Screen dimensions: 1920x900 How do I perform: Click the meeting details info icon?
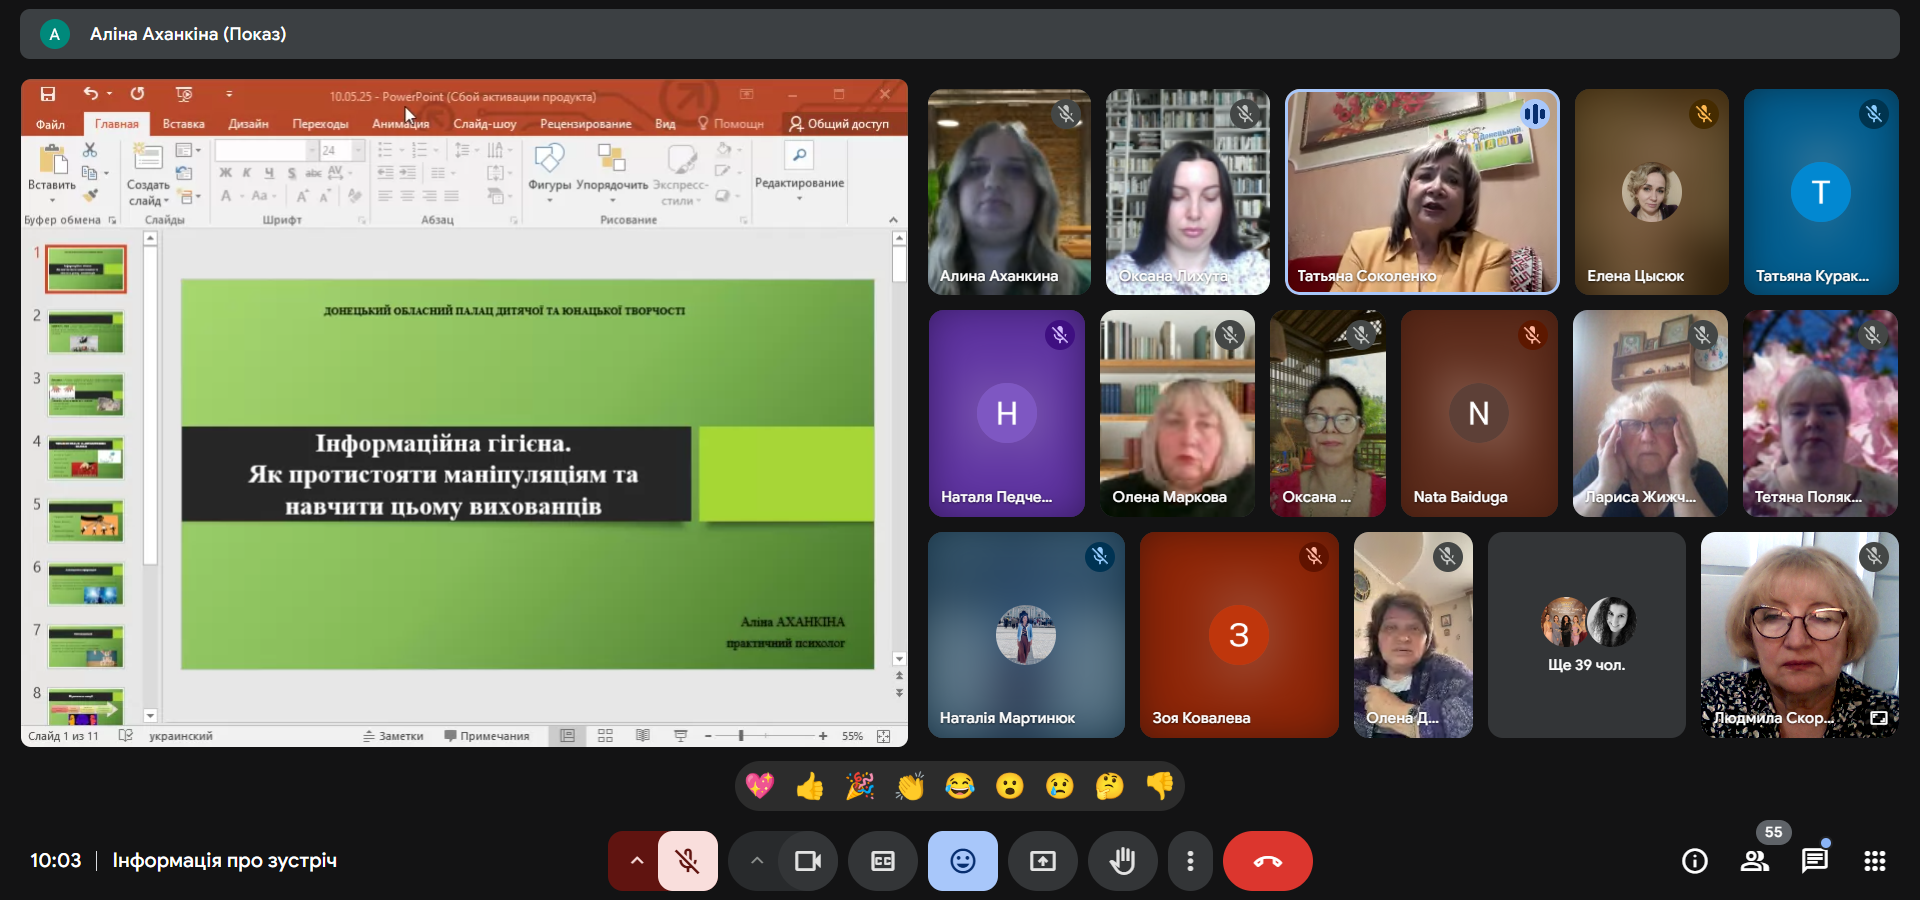[1694, 861]
